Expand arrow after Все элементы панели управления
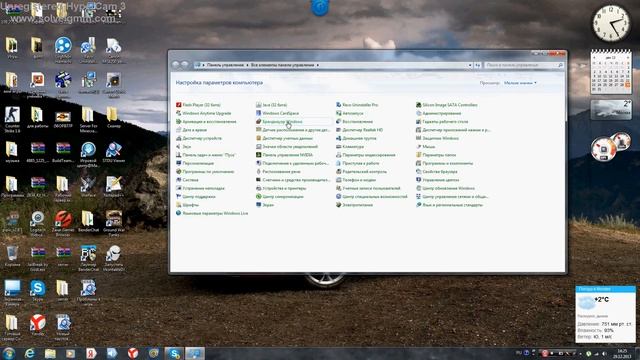This screenshot has height=360, width=640. [318, 65]
